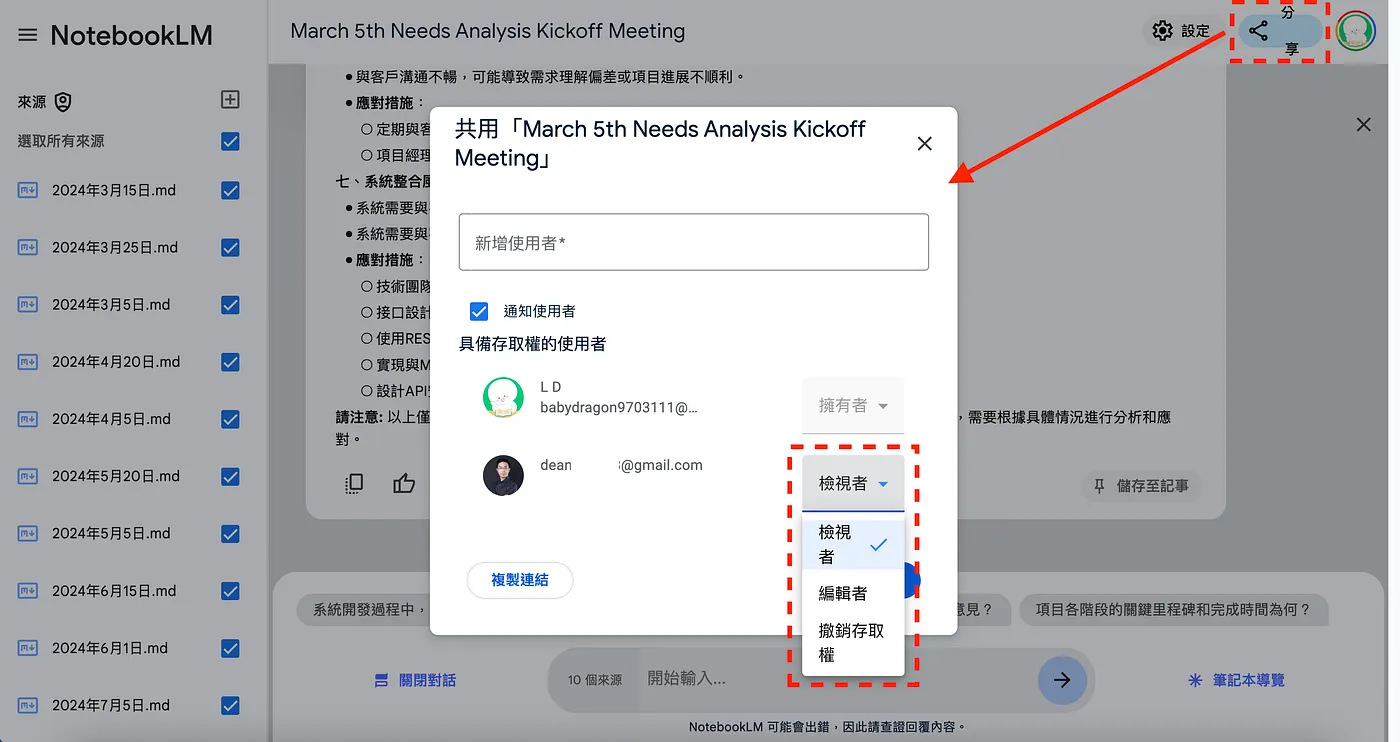Screen dimensions: 1400x742
Task: Click the markdown icon for 2024年4月20日.md
Action: point(28,362)
